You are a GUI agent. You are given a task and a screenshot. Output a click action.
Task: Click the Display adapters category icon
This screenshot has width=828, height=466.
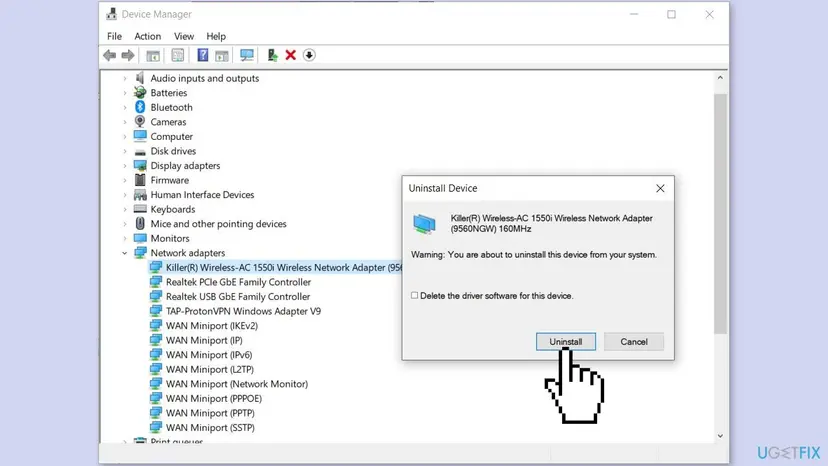click(x=140, y=165)
